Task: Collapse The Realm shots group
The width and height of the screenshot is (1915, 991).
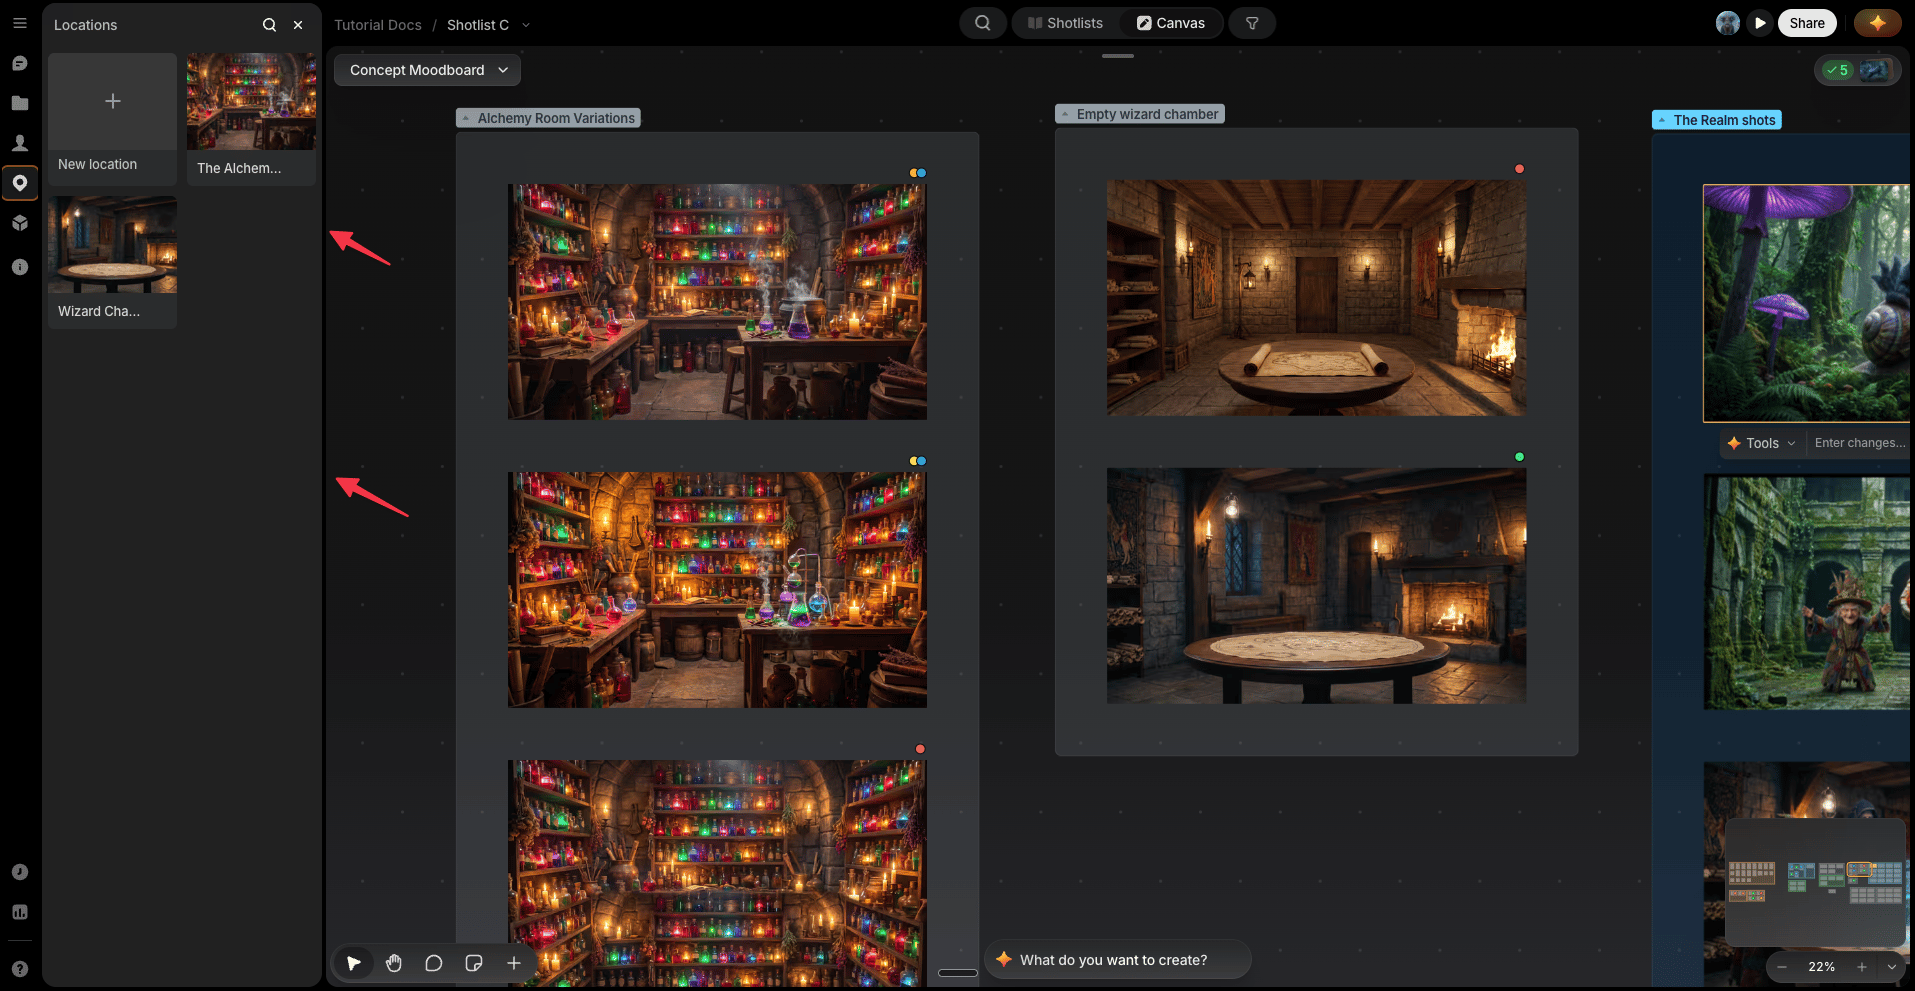Action: click(x=1662, y=120)
